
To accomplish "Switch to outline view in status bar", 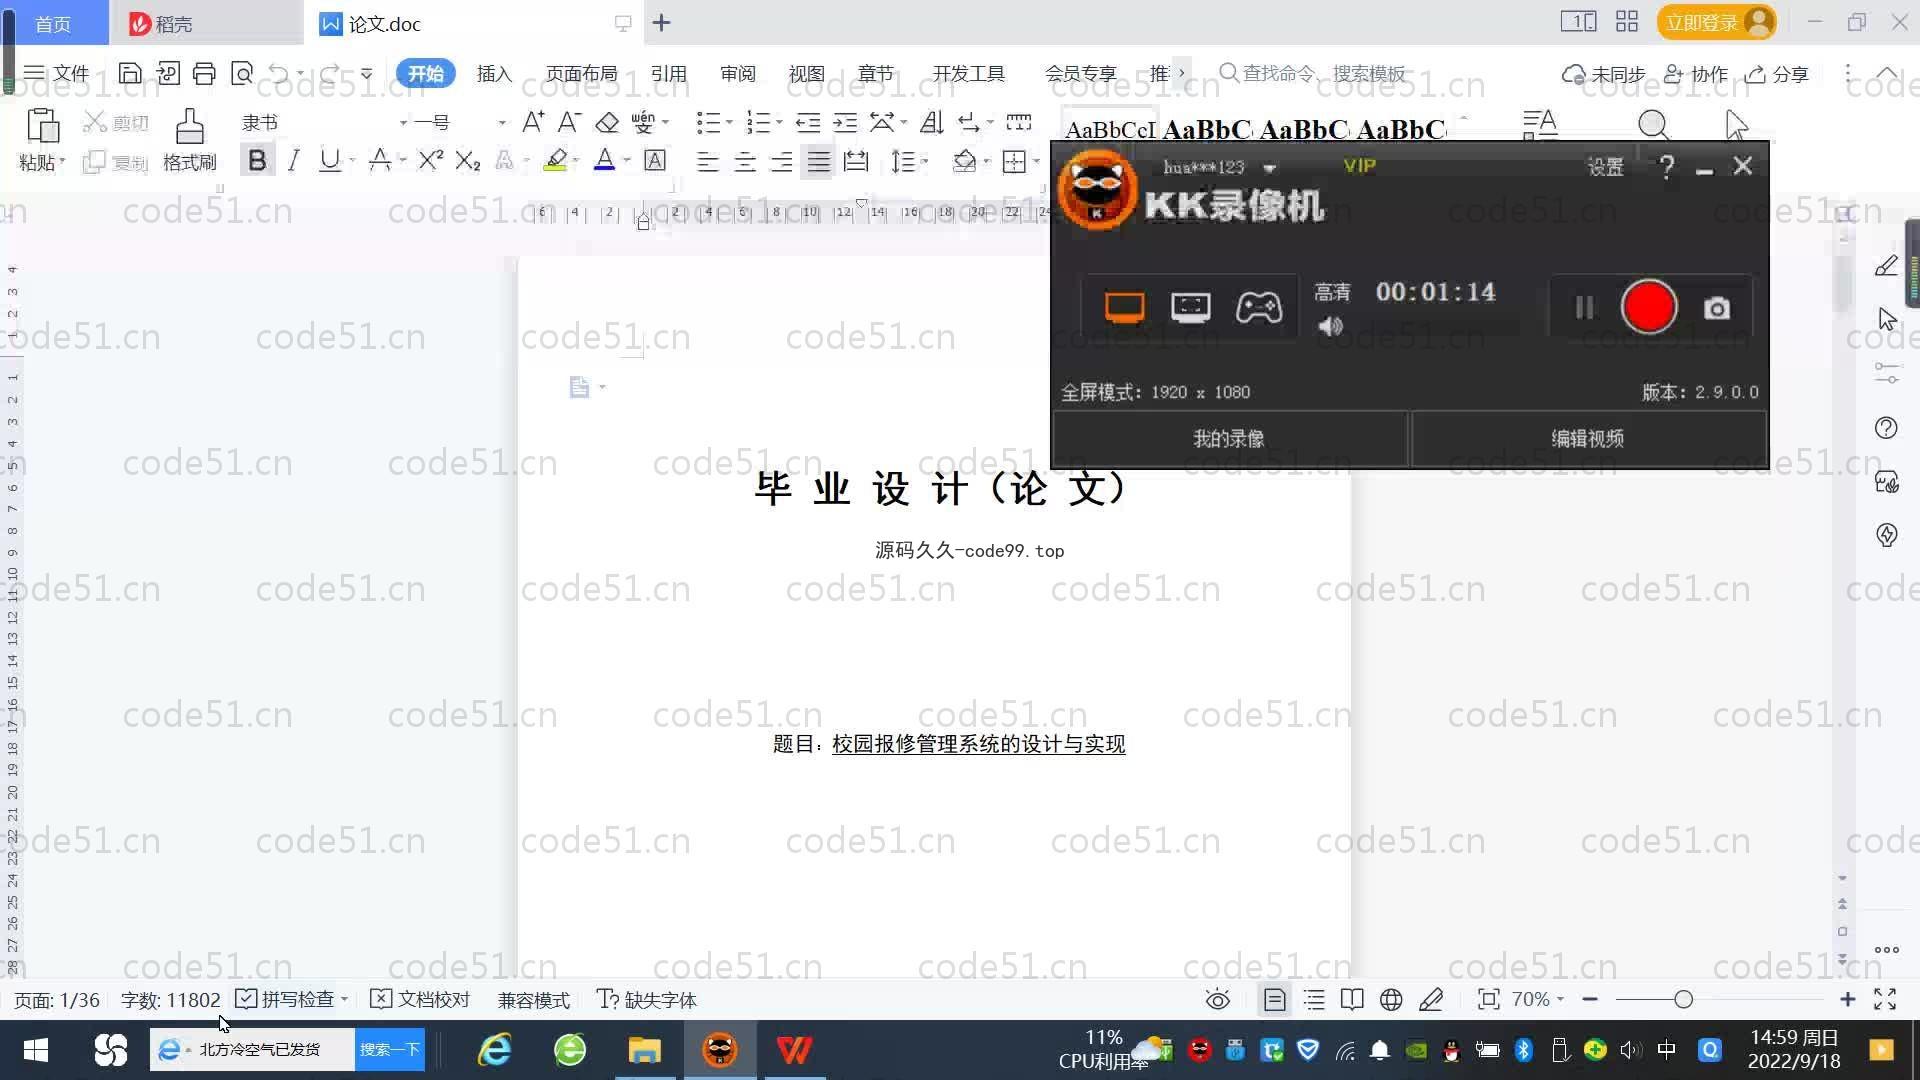I will pyautogui.click(x=1314, y=1000).
